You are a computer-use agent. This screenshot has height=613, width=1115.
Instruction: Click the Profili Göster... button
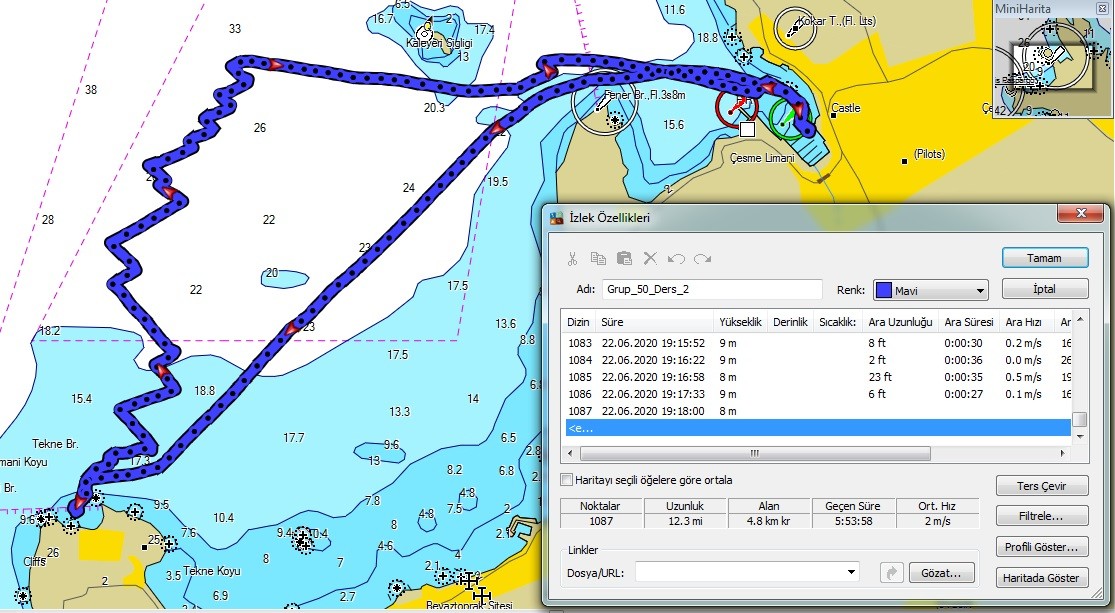tap(1042, 547)
